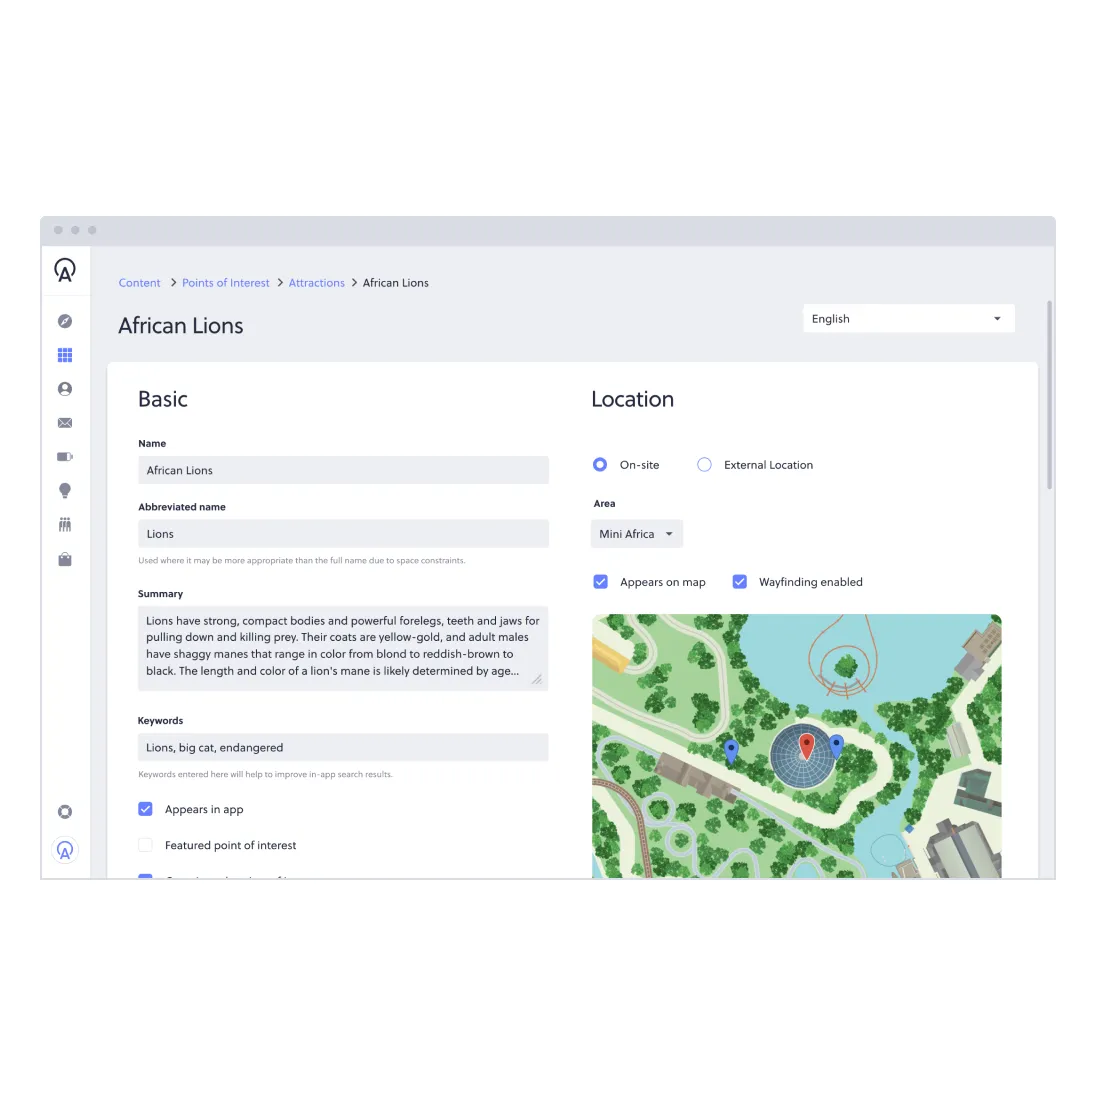Open the envelope messages icon in sidebar
This screenshot has width=1096, height=1096.
pyautogui.click(x=65, y=423)
